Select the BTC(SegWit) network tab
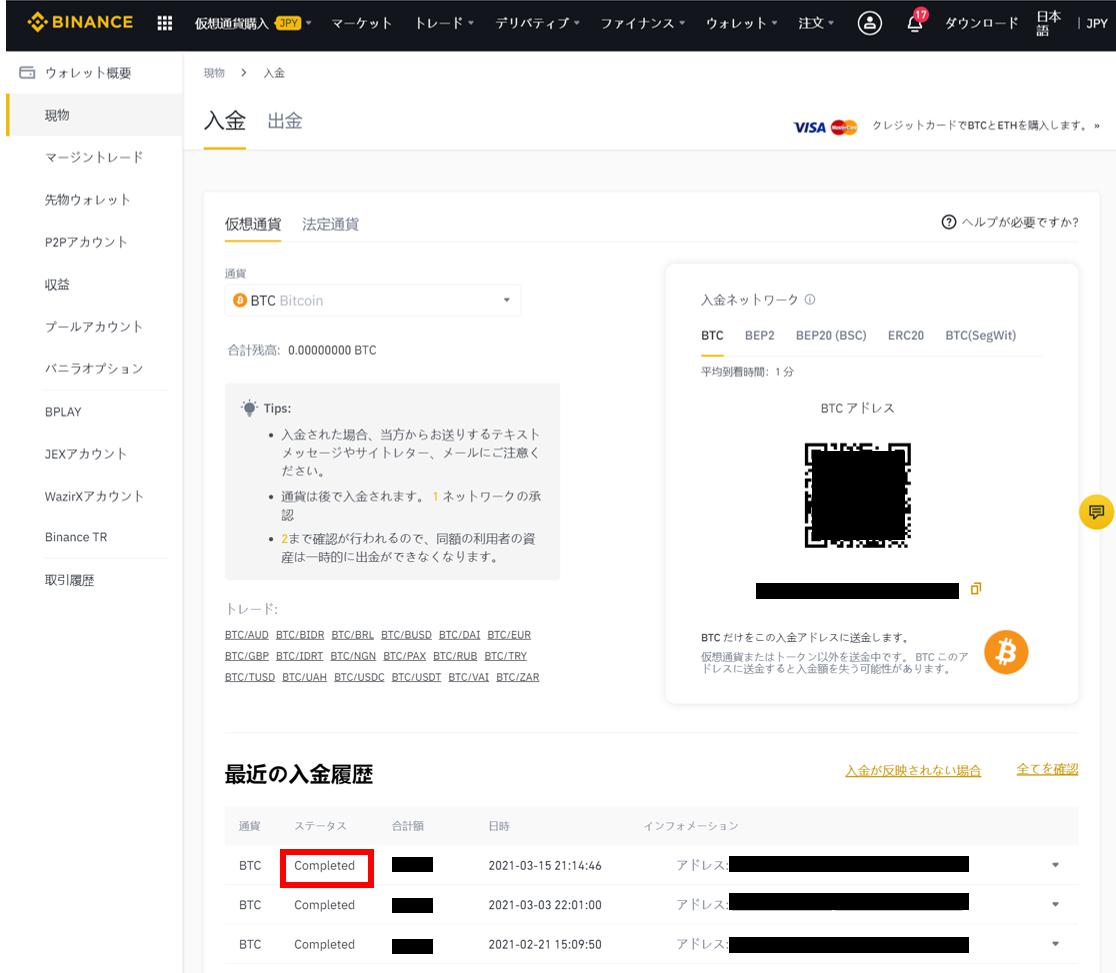The image size is (1116, 973). coord(980,335)
